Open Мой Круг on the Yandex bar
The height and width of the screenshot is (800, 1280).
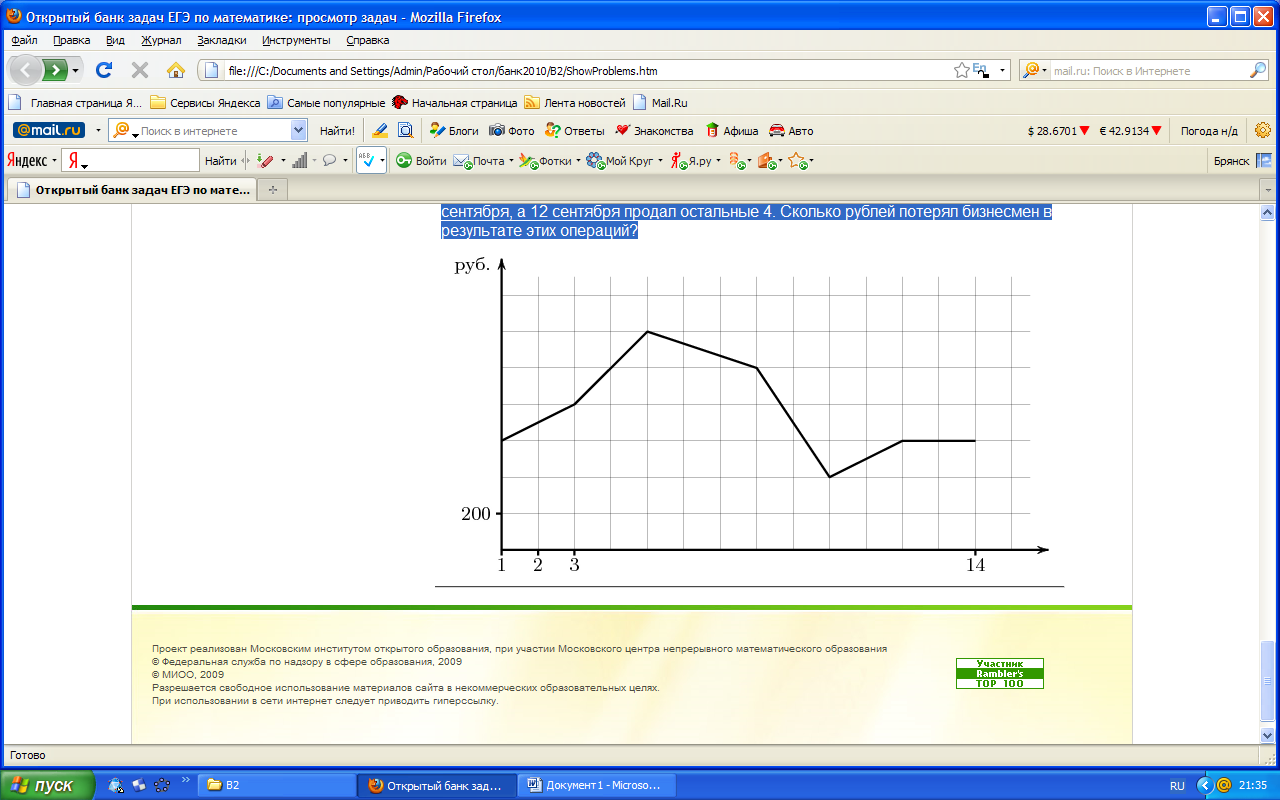pos(619,160)
